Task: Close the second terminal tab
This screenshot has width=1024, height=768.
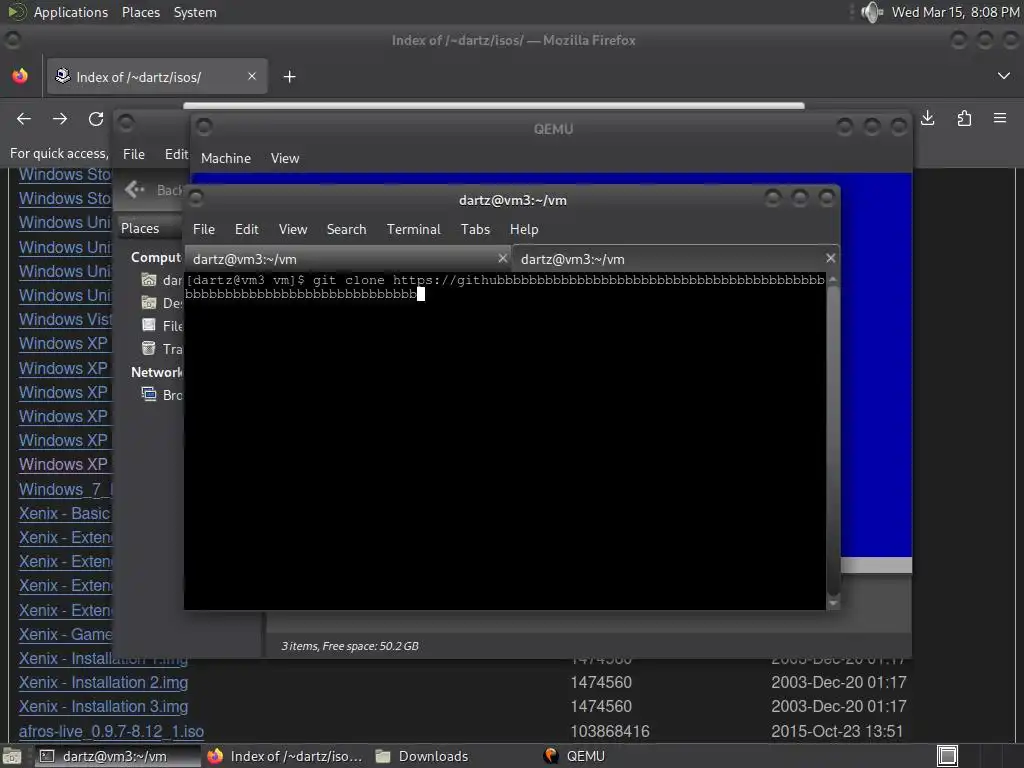Action: click(x=831, y=259)
